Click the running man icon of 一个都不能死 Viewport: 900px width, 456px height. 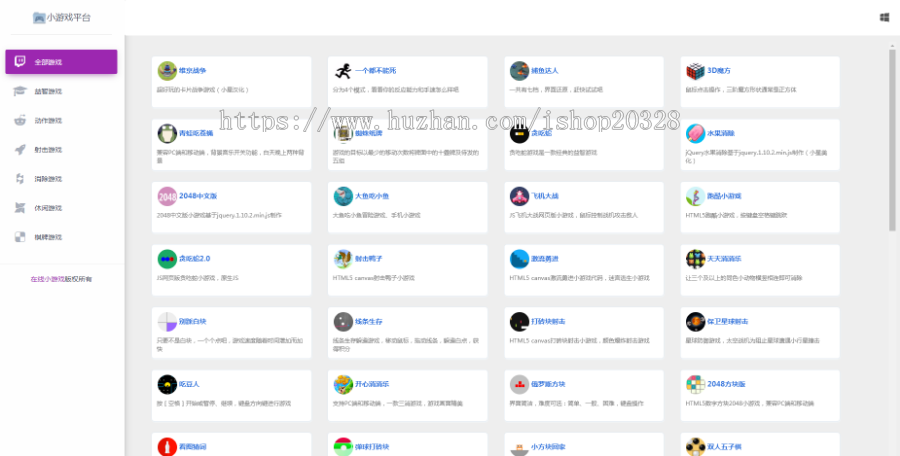click(343, 71)
